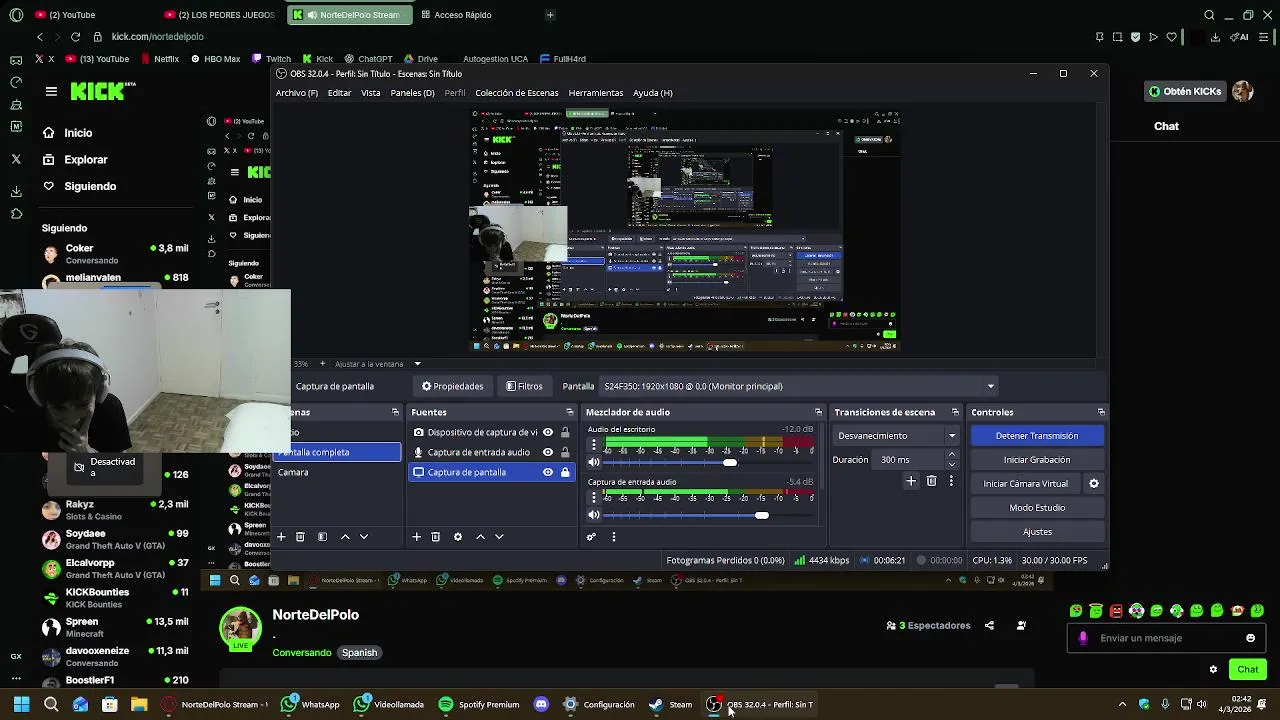This screenshot has height=720, width=1280.
Task: Pop out the Fuentes dock panel
Action: [570, 412]
